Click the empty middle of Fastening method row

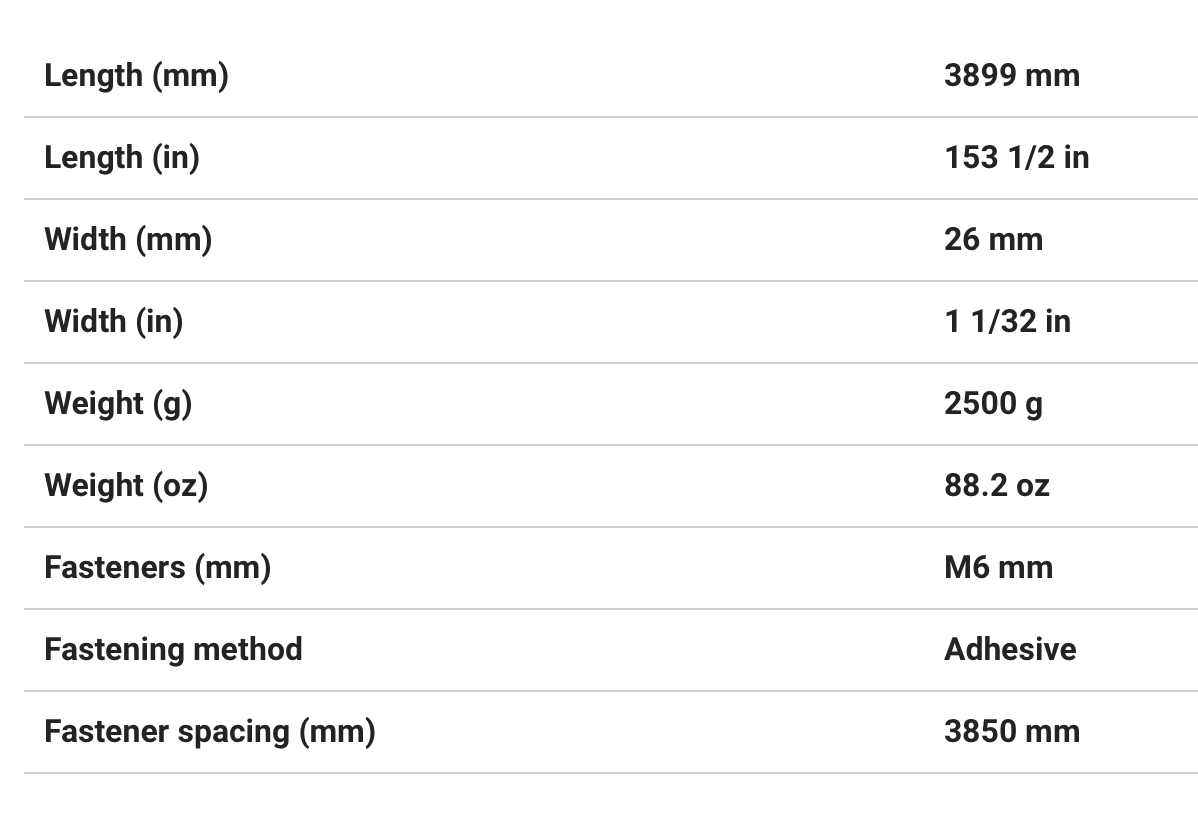(x=620, y=650)
